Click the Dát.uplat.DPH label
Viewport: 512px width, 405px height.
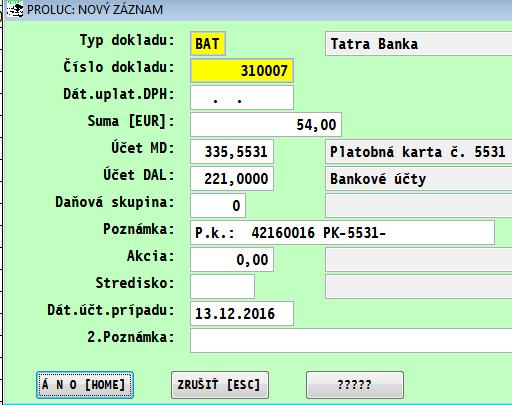pyautogui.click(x=119, y=94)
